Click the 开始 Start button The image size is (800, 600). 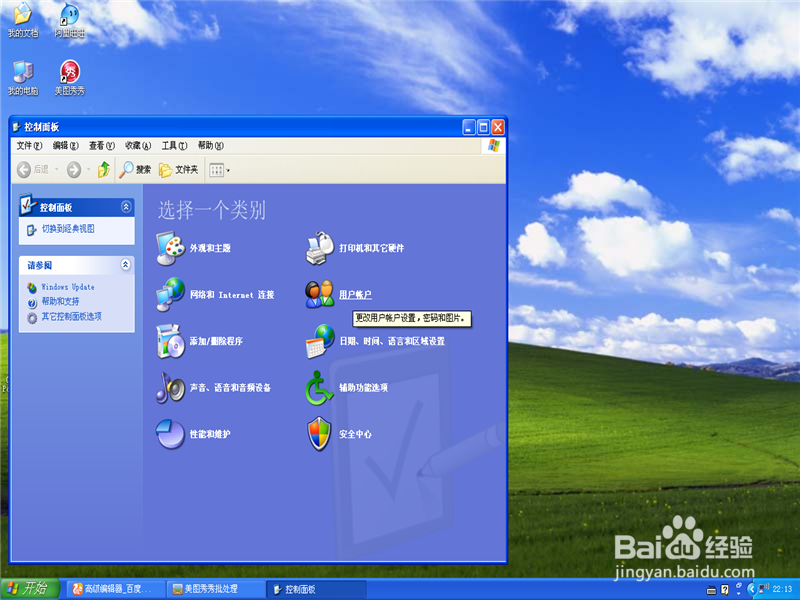29,589
